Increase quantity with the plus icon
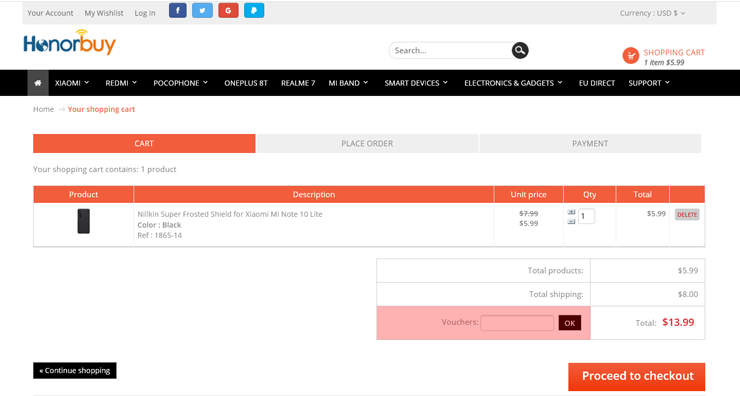740x396 pixels. point(571,212)
